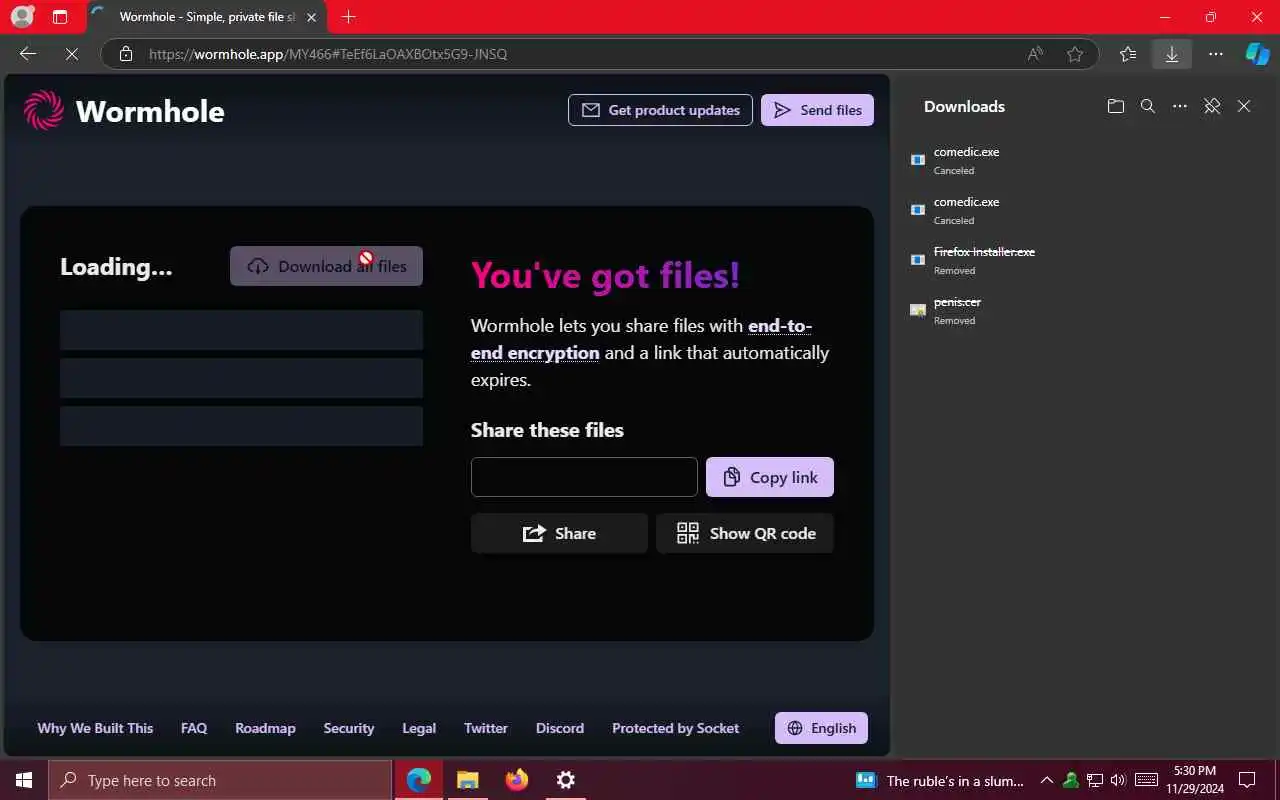
Task: Open downloads folder icon
Action: tap(1116, 106)
